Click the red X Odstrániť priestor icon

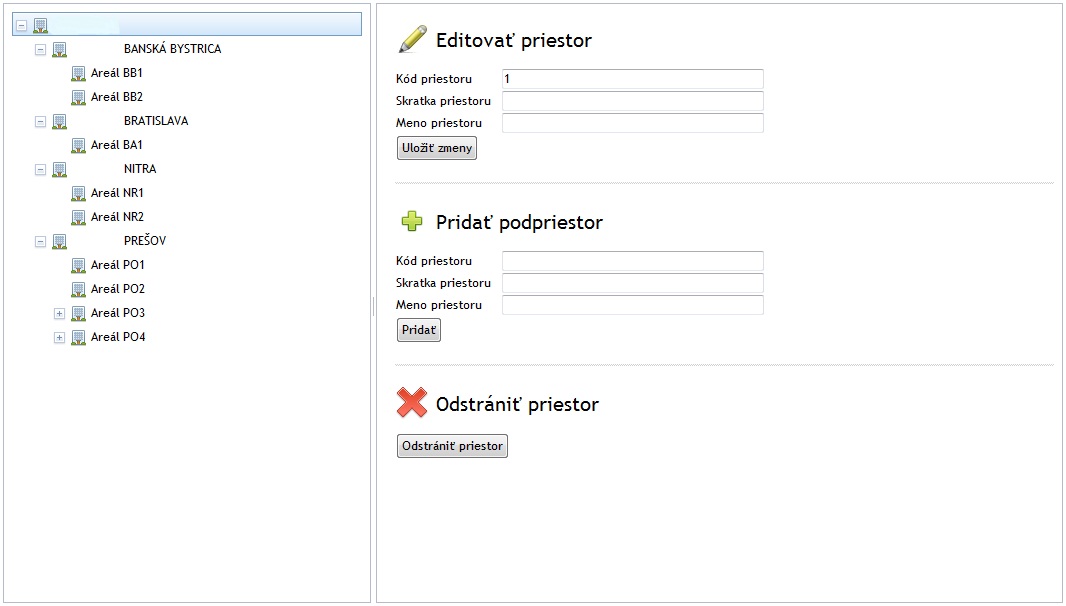pyautogui.click(x=412, y=404)
